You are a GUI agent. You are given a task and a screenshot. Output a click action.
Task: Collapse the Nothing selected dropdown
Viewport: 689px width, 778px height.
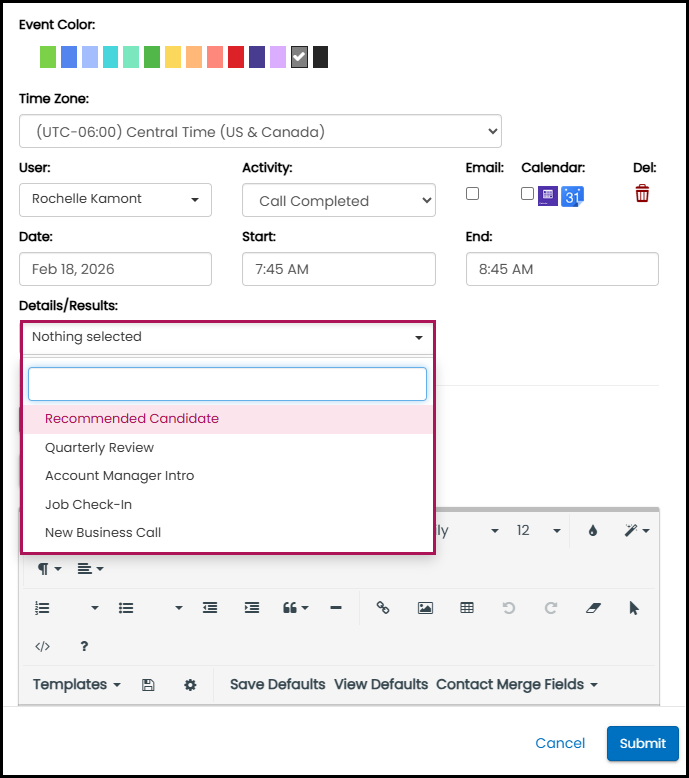pyautogui.click(x=228, y=337)
